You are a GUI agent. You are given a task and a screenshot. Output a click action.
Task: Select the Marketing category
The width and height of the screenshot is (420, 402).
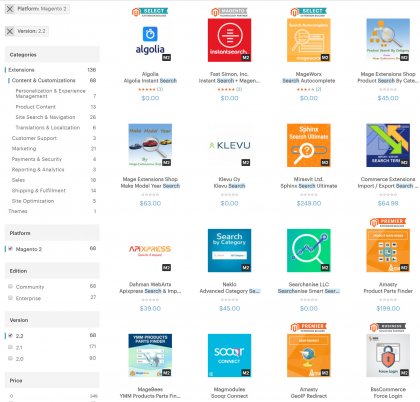(x=24, y=149)
